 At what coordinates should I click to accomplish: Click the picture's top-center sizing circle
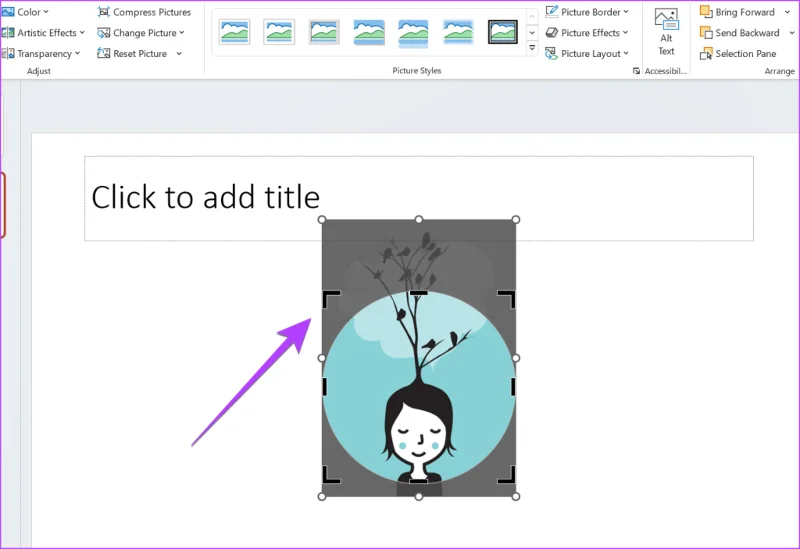click(418, 219)
